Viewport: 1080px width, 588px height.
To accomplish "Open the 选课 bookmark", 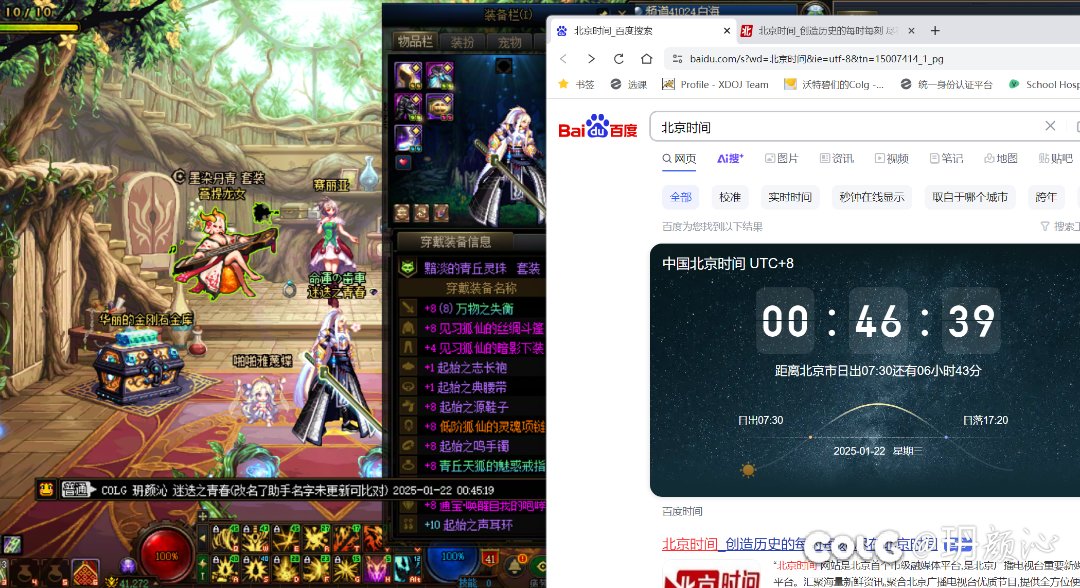I will click(x=629, y=84).
